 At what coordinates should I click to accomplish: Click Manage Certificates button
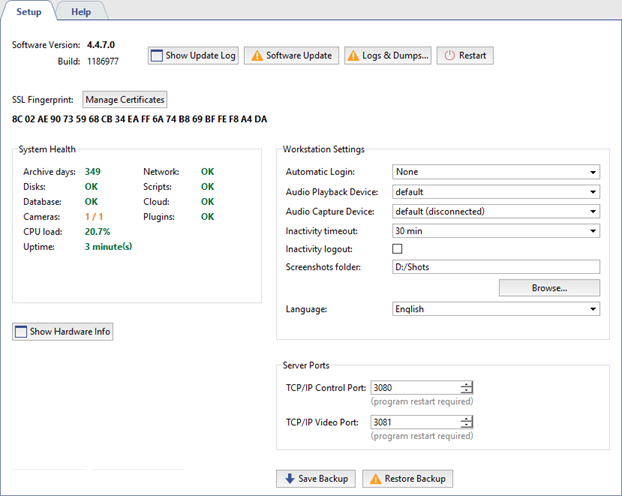125,100
